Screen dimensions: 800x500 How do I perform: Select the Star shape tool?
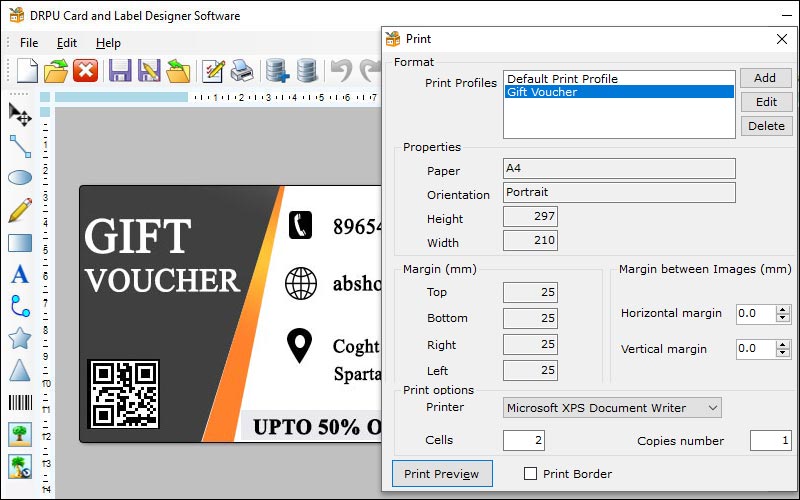point(20,338)
